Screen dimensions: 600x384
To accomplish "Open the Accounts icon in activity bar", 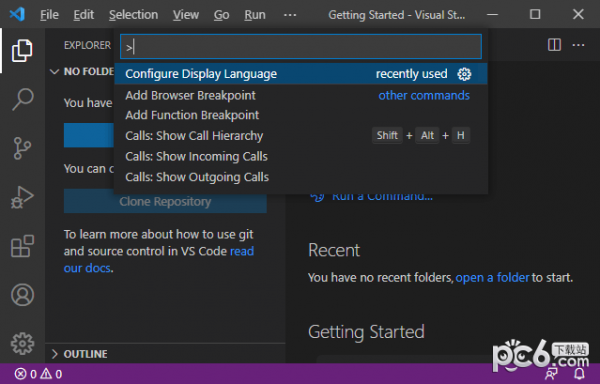I will [22, 295].
